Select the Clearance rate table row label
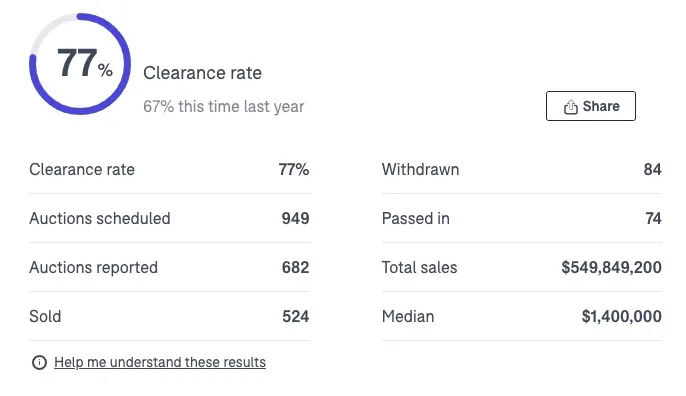Viewport: 686px width, 396px height. 82,169
